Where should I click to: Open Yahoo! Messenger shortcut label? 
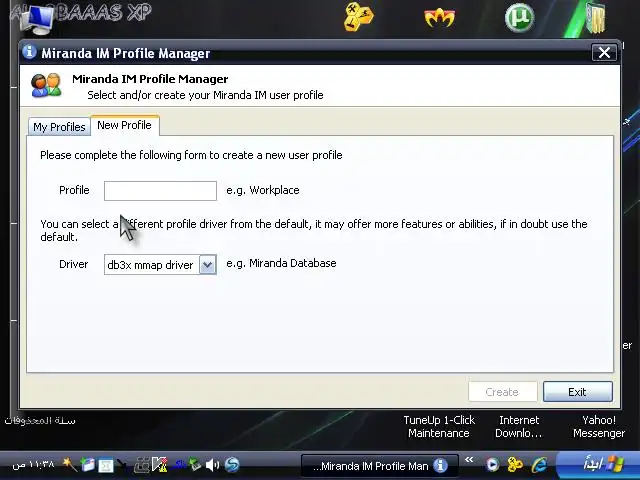[x=599, y=427]
